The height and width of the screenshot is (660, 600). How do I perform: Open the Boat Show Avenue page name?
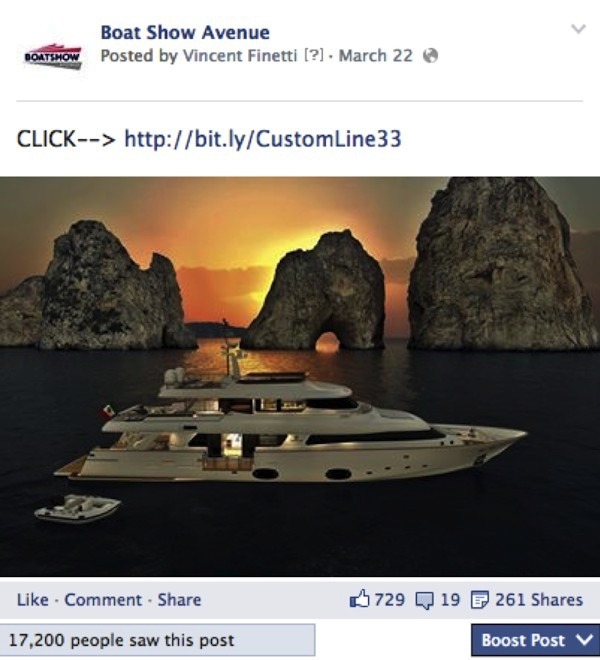pos(185,32)
